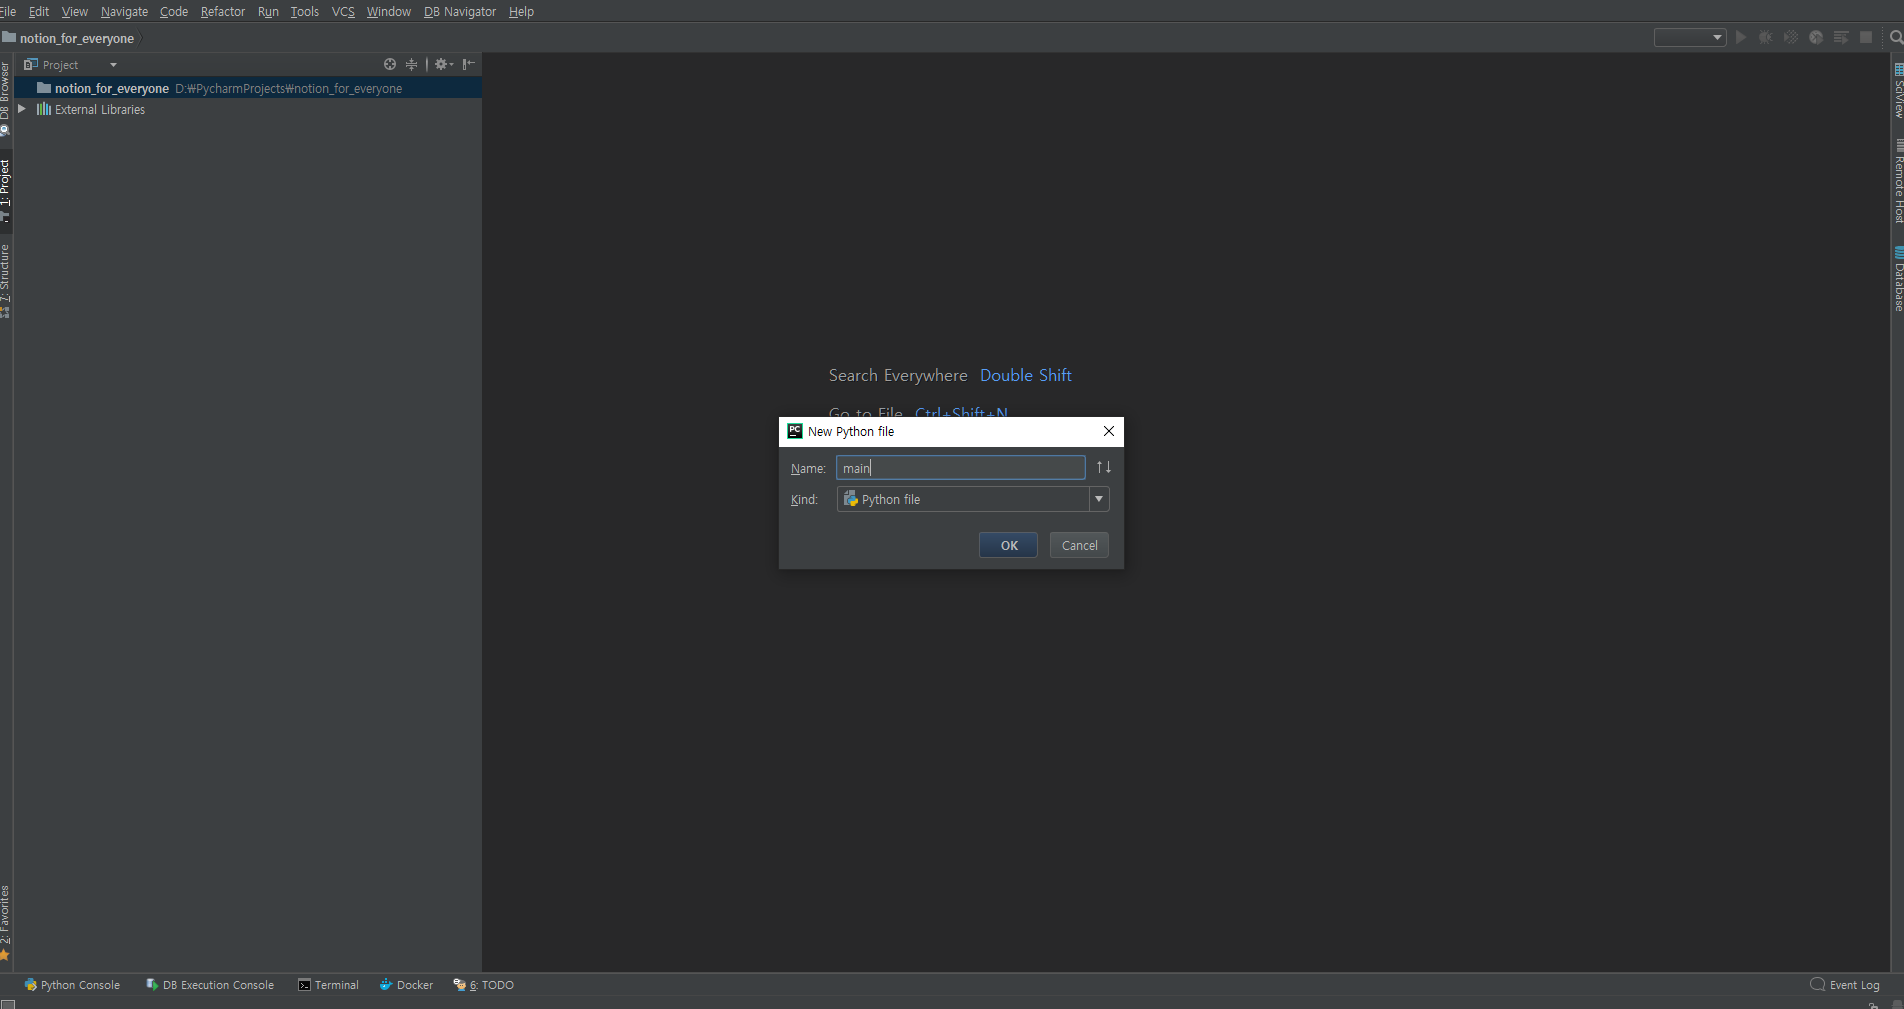
Task: Close the New Python file dialog
Action: (x=1108, y=431)
